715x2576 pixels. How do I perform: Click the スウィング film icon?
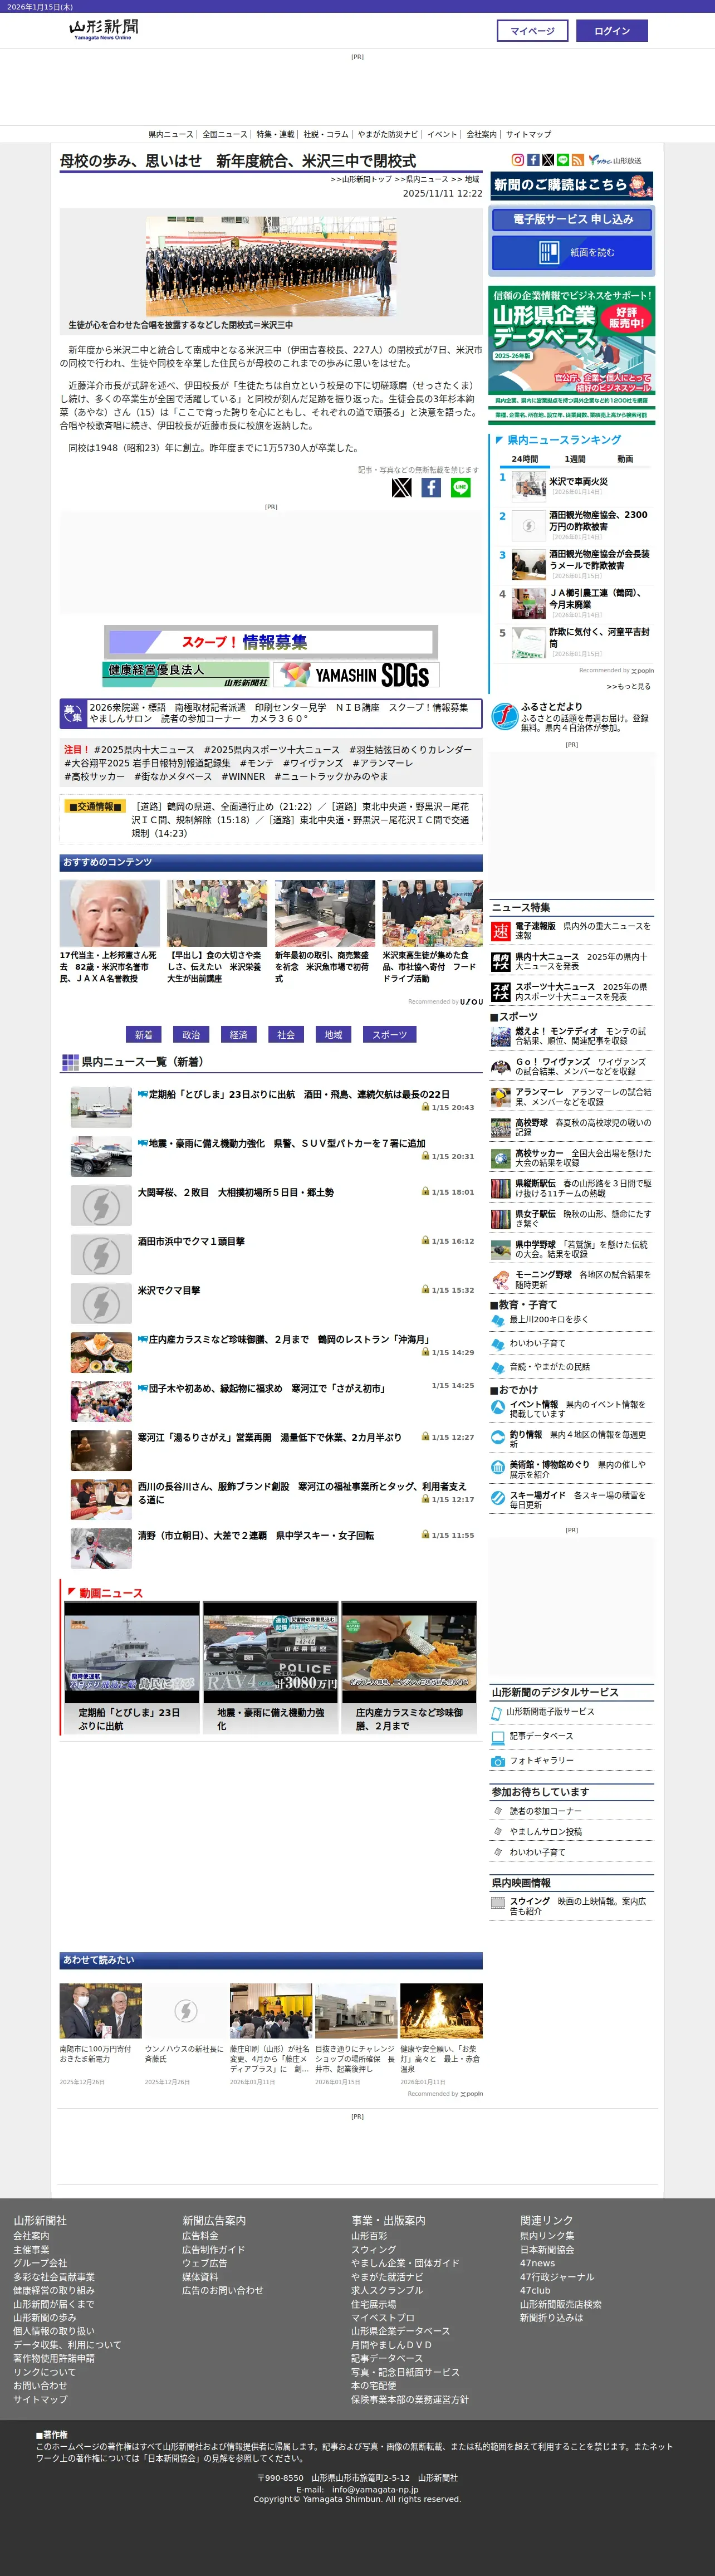(x=498, y=1903)
